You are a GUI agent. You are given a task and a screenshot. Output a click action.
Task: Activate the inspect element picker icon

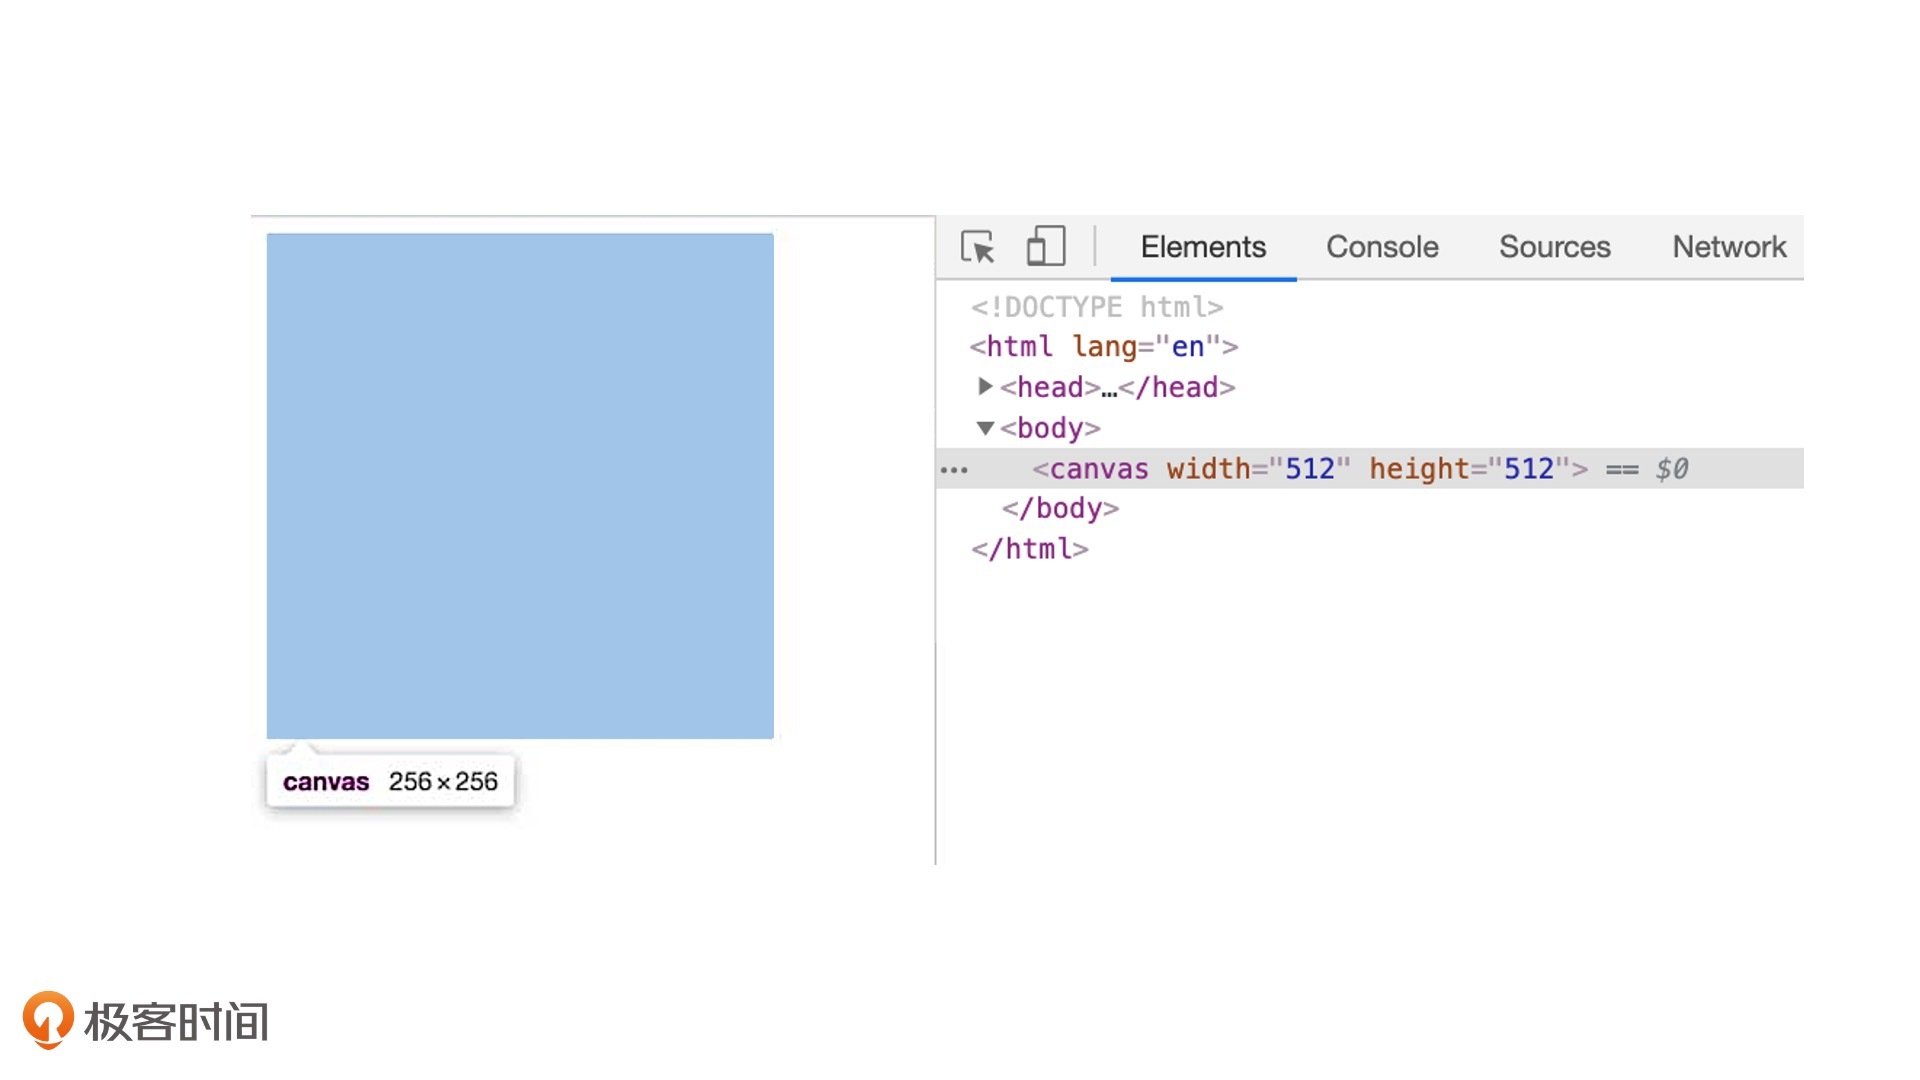977,247
